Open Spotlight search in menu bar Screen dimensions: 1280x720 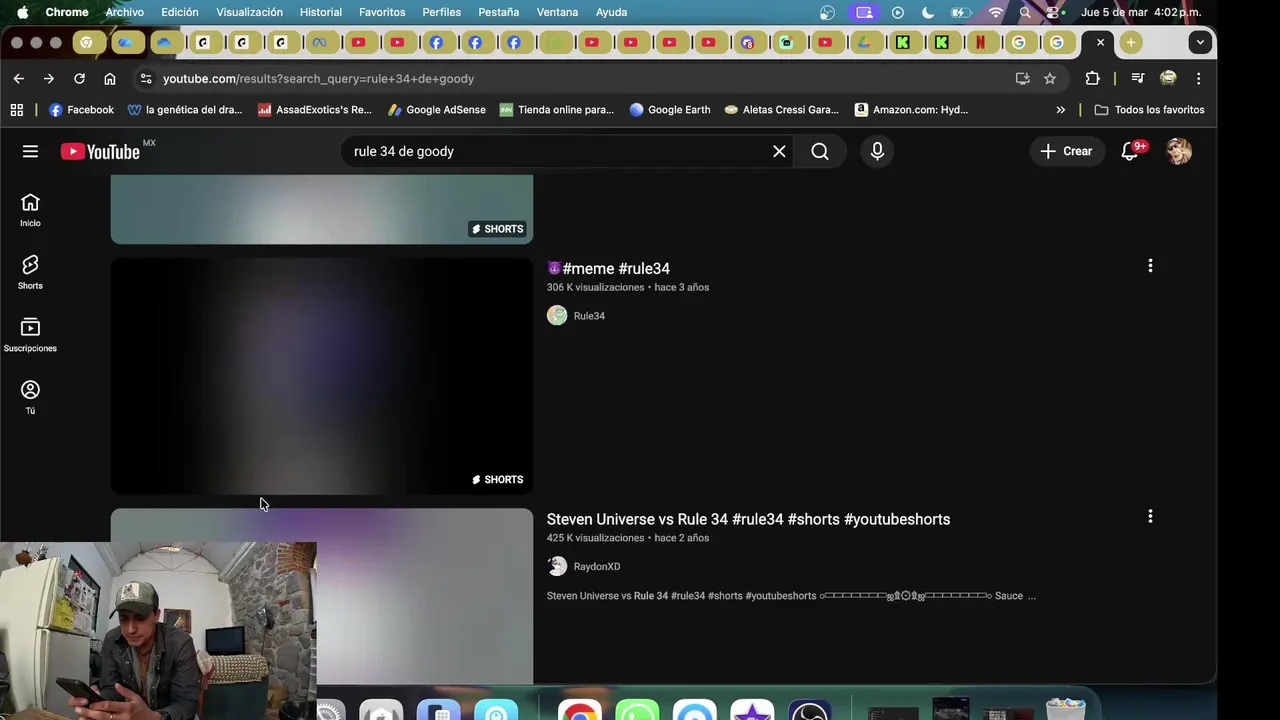(1025, 12)
